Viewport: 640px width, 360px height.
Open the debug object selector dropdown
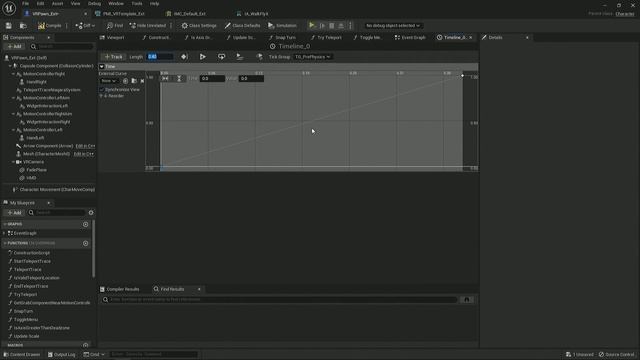(x=393, y=25)
